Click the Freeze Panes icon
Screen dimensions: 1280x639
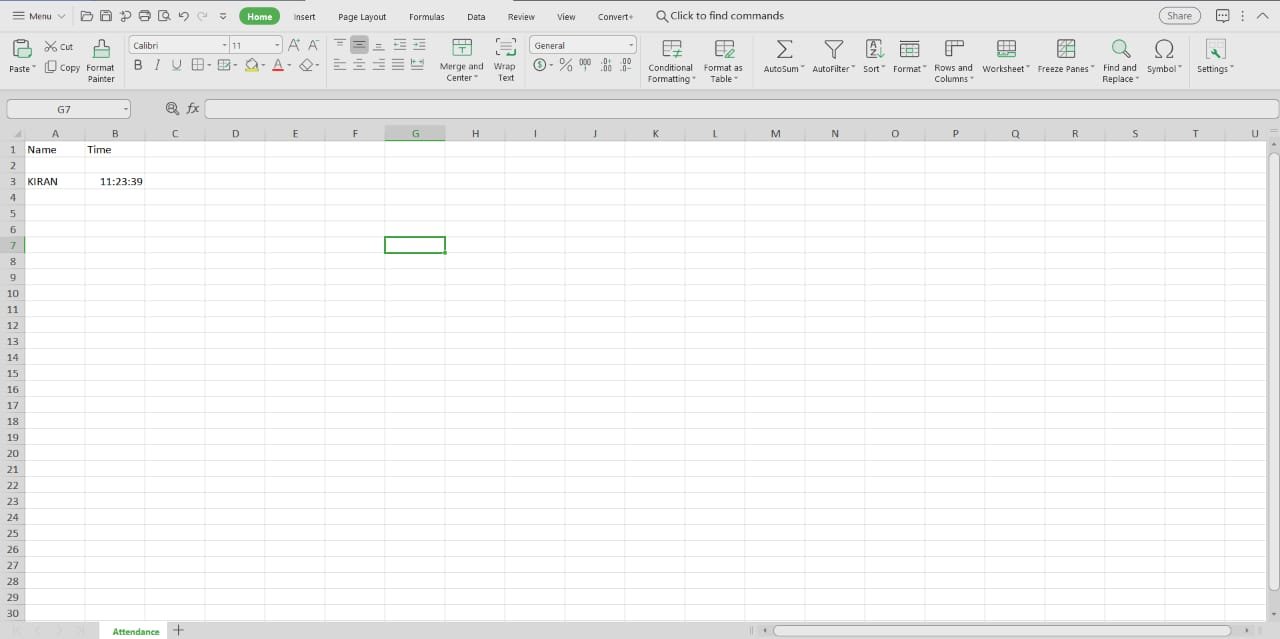click(x=1066, y=49)
